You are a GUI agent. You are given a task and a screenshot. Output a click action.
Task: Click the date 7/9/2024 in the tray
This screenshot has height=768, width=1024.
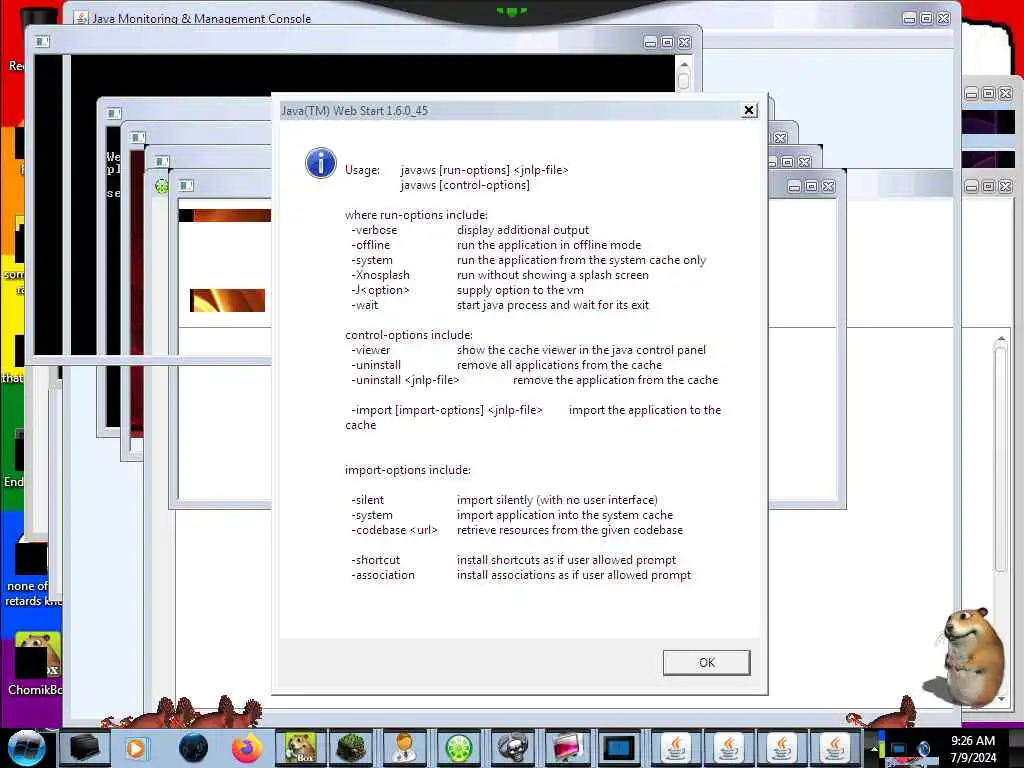(973, 758)
